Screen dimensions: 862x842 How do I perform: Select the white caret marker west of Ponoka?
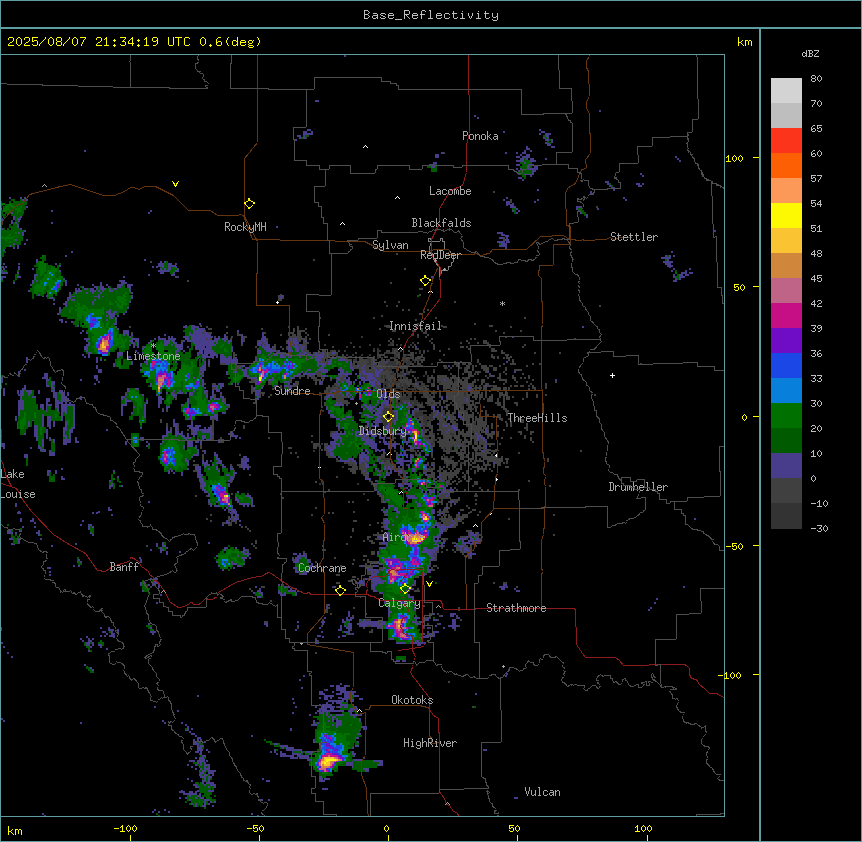(x=365, y=147)
